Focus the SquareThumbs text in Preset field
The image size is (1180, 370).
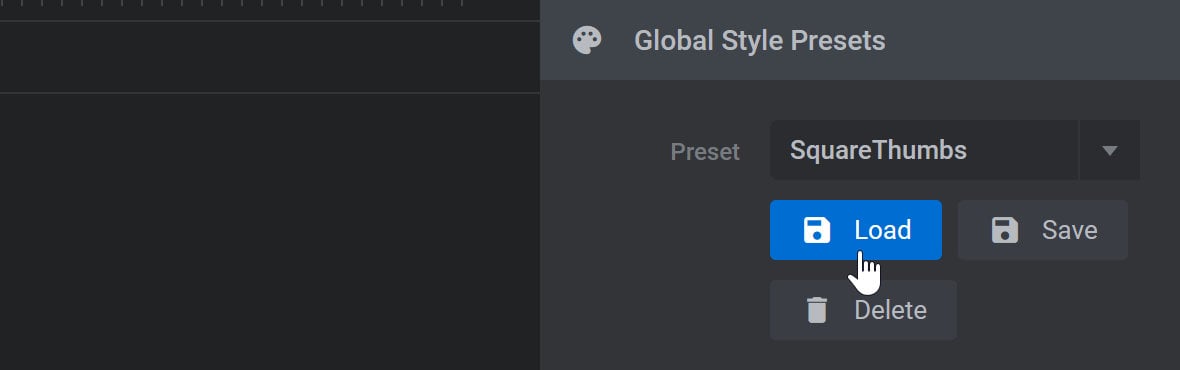[878, 150]
